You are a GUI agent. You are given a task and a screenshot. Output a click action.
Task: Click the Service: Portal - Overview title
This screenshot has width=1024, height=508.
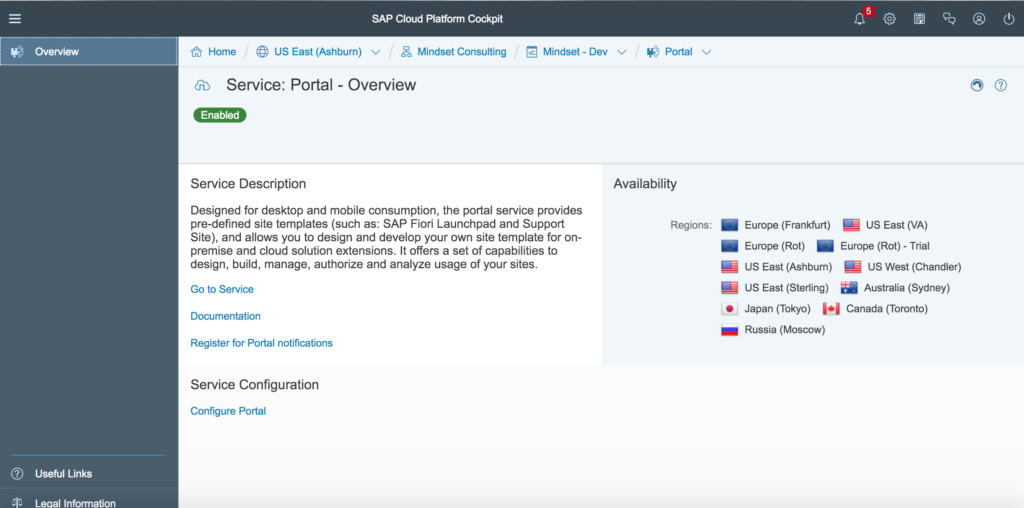click(321, 85)
